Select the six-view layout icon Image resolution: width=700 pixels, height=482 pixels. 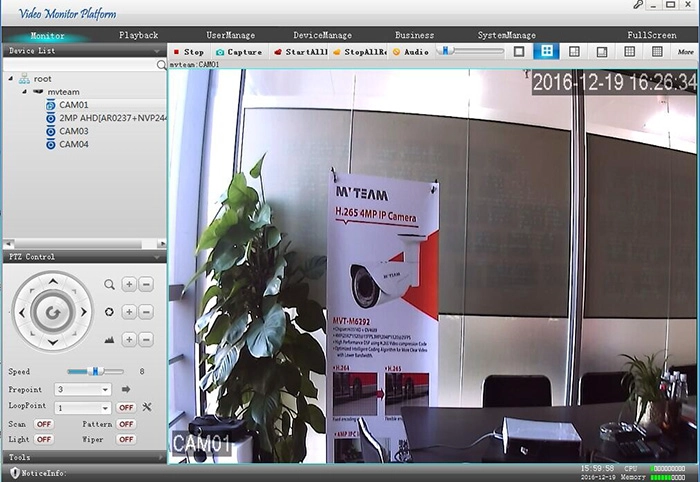click(x=574, y=52)
